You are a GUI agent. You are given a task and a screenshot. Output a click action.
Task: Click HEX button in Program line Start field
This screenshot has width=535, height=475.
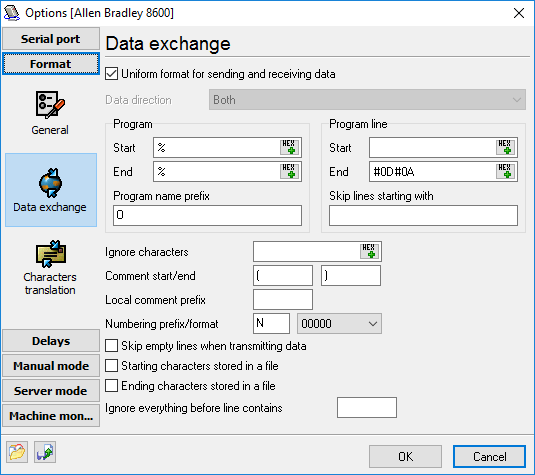click(x=505, y=147)
